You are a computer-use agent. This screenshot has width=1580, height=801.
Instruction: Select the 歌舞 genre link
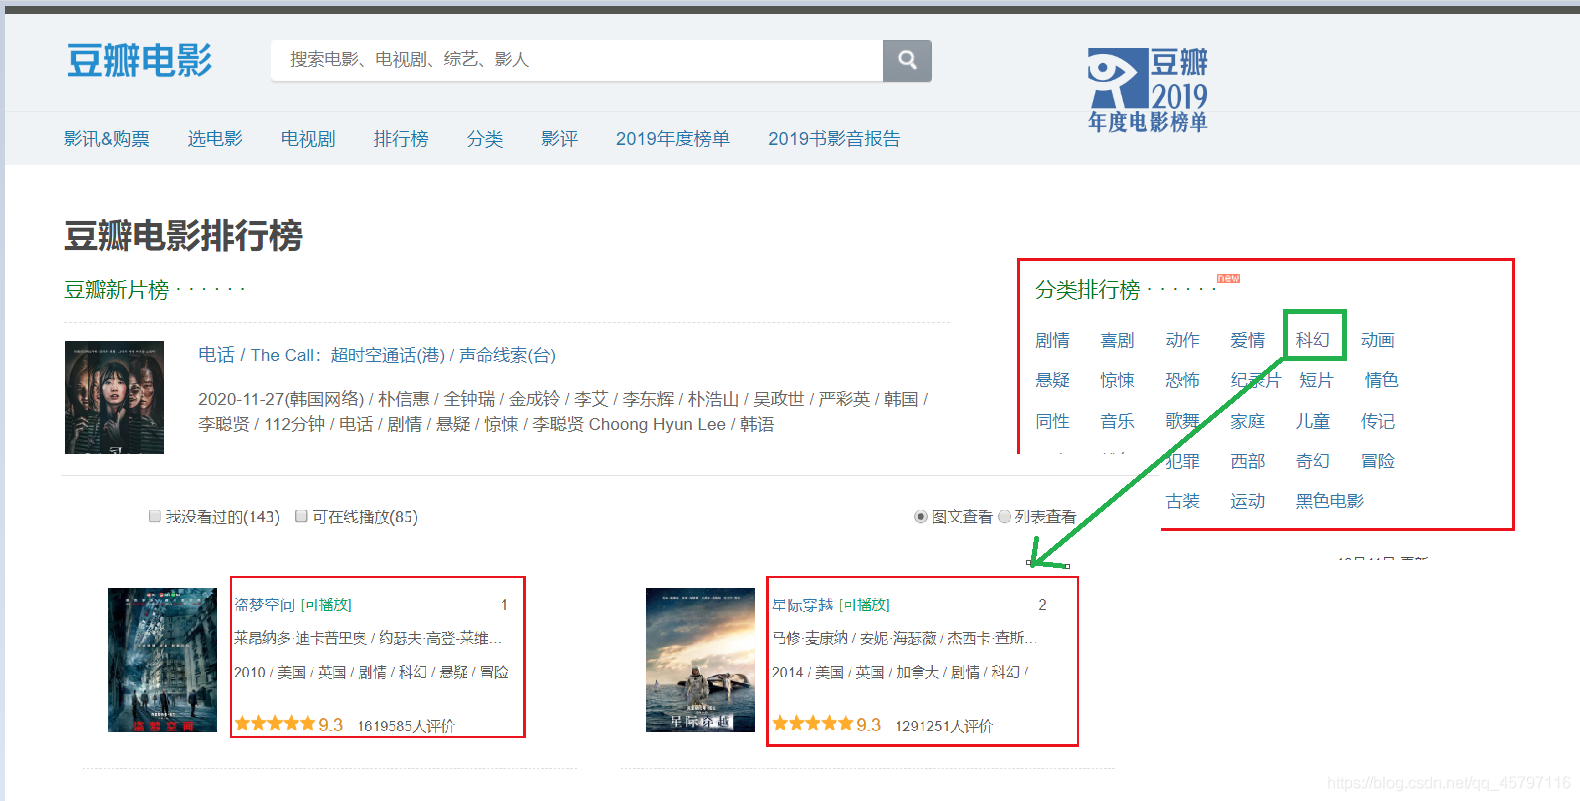(1182, 421)
